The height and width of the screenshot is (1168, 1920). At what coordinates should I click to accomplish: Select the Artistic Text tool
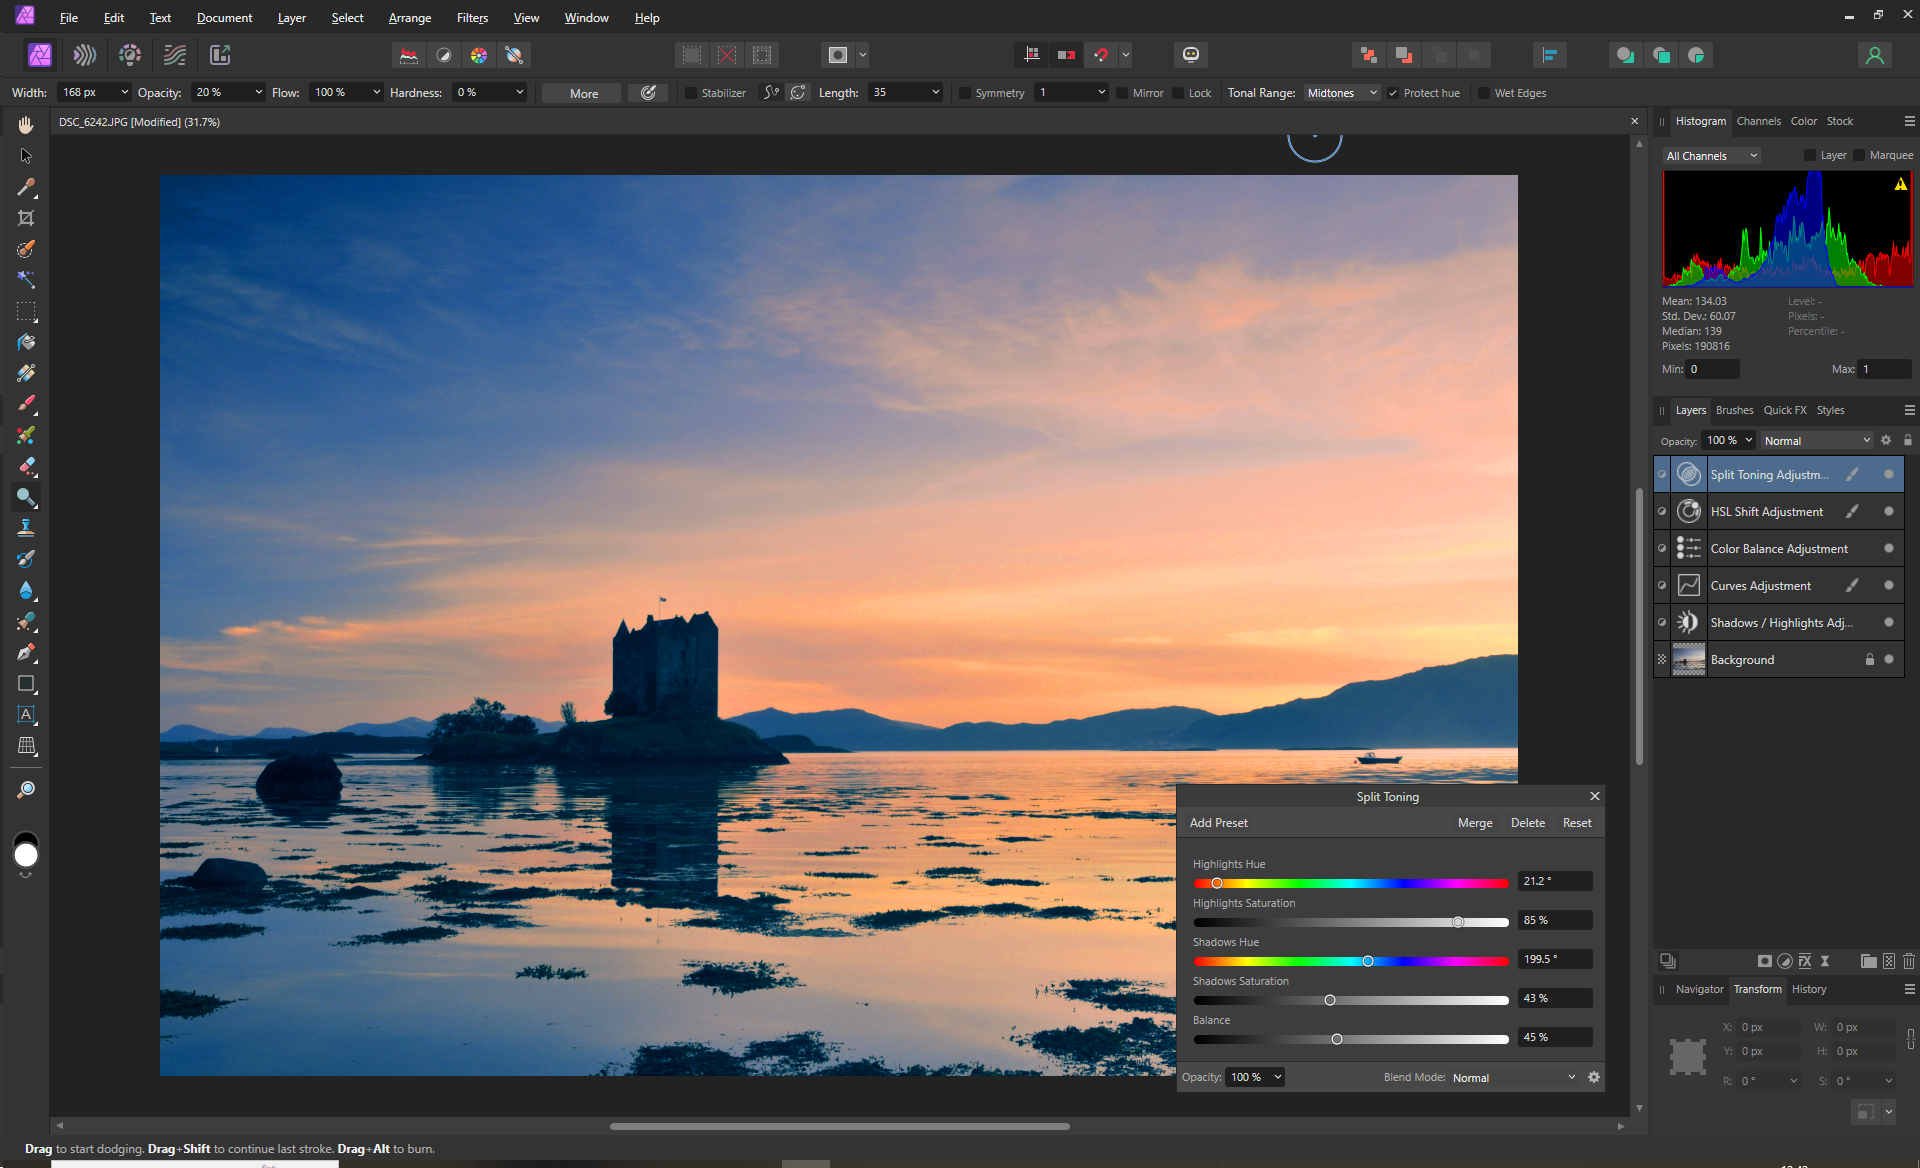[x=26, y=715]
